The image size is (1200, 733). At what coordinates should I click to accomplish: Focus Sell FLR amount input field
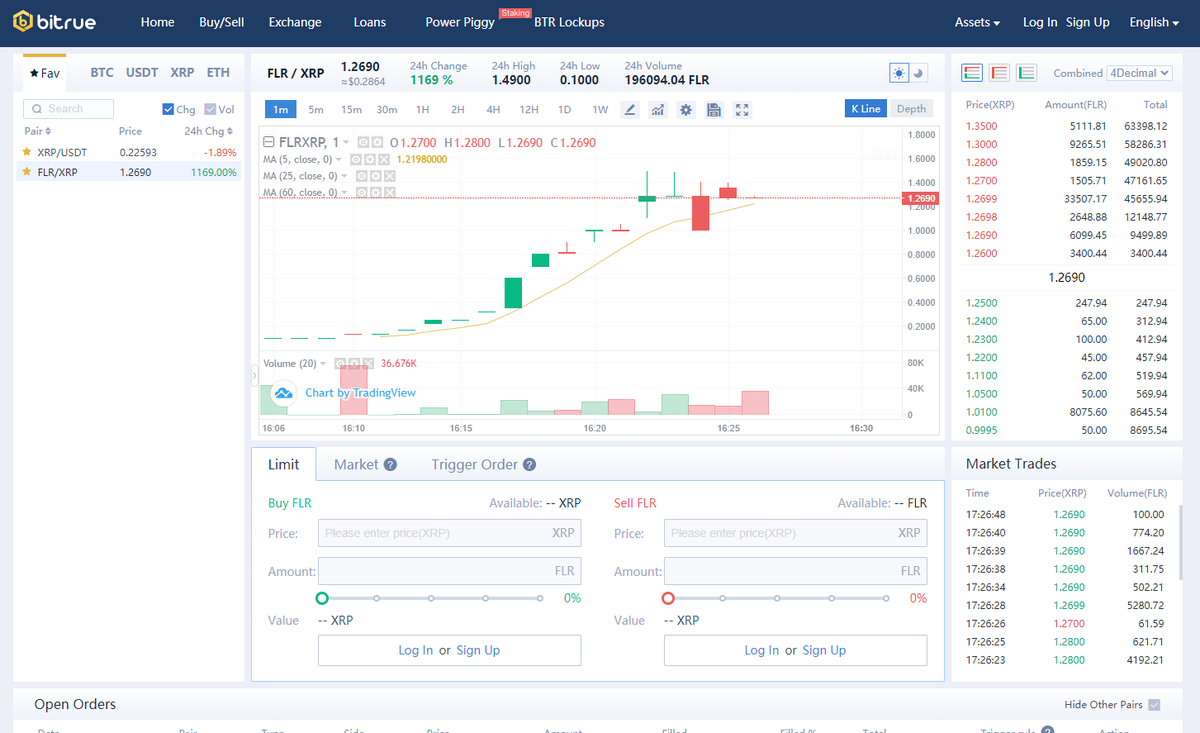pos(795,571)
